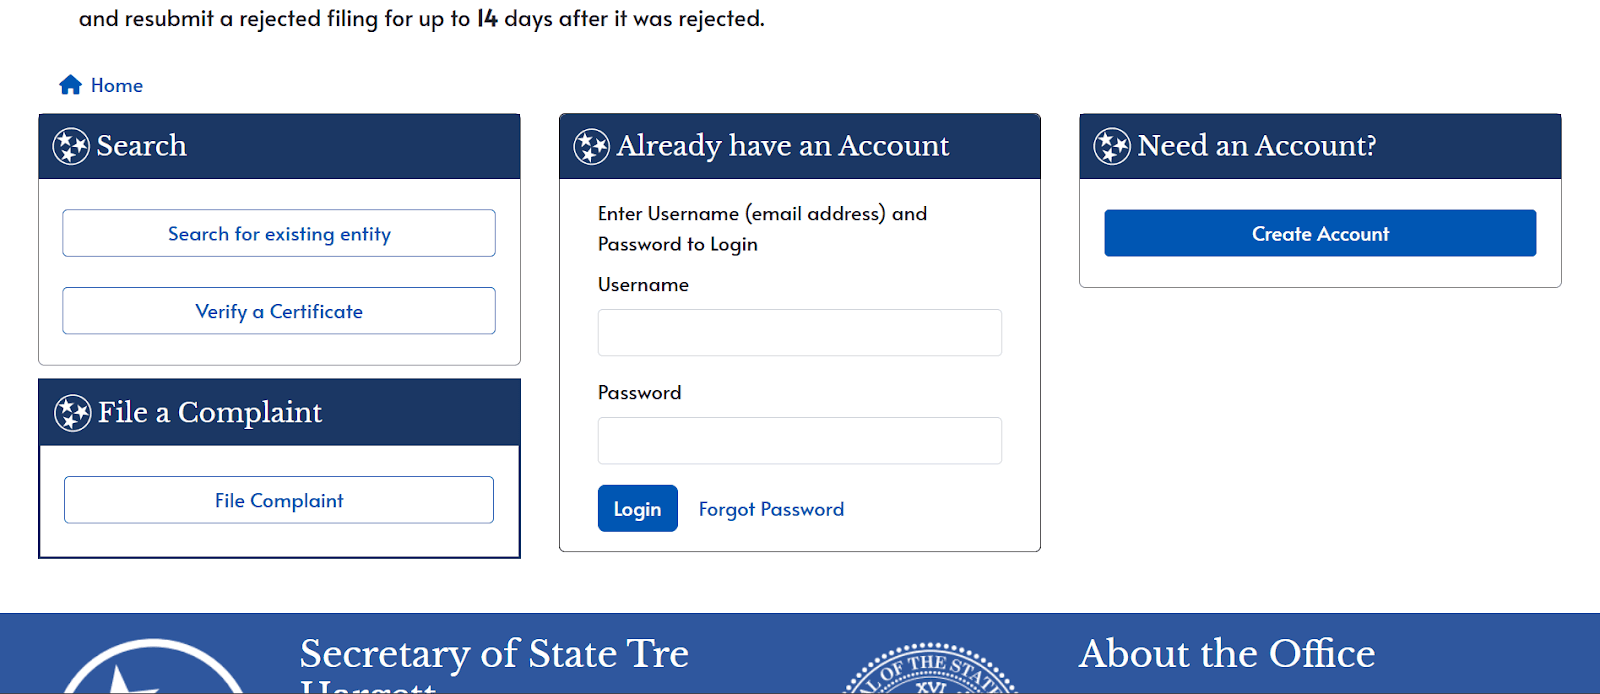The image size is (1600, 694).
Task: Click the Create Account button
Action: pos(1320,233)
